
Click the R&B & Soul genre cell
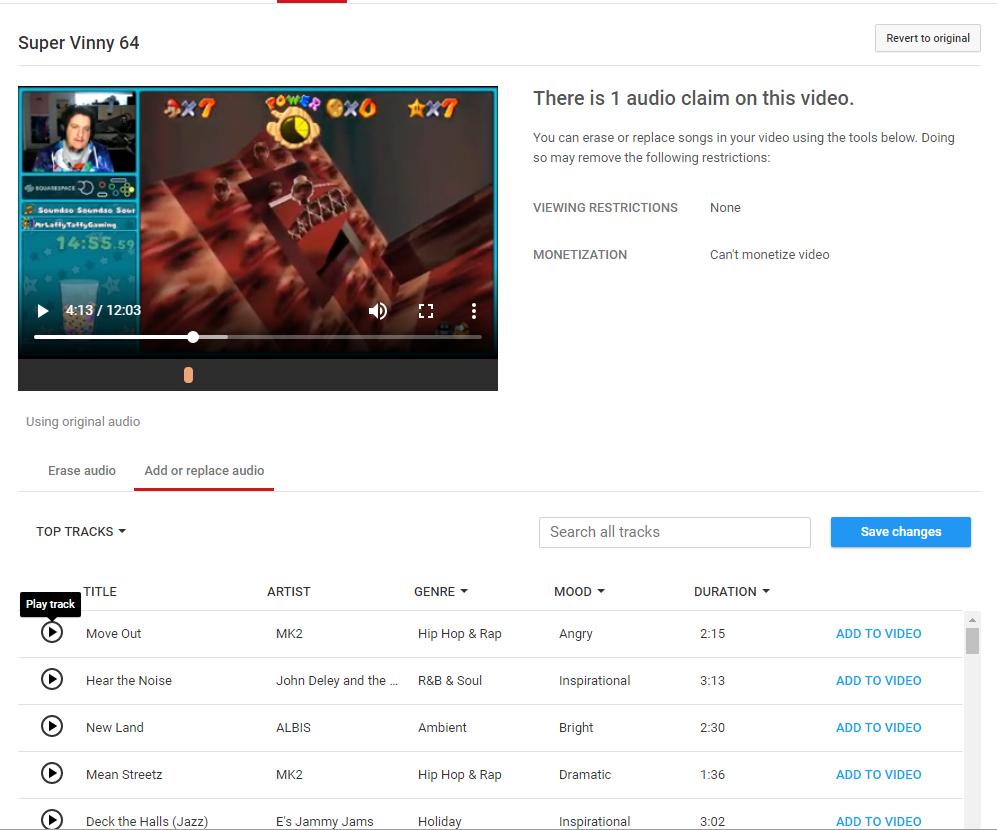(x=450, y=681)
